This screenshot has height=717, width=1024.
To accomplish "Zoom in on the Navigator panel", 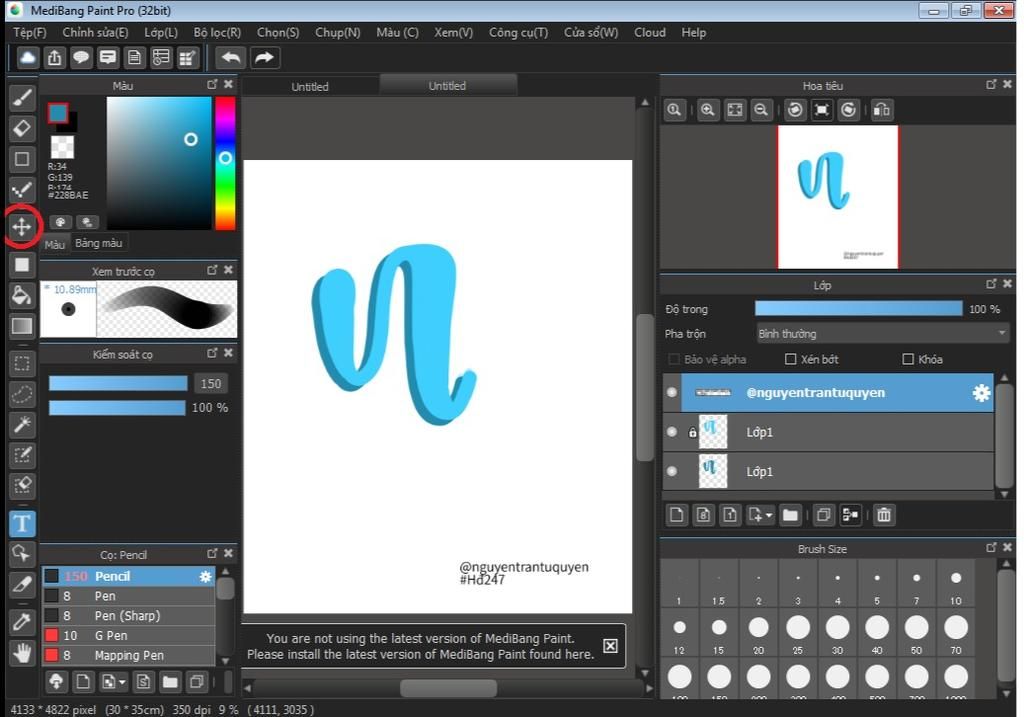I will pos(707,110).
